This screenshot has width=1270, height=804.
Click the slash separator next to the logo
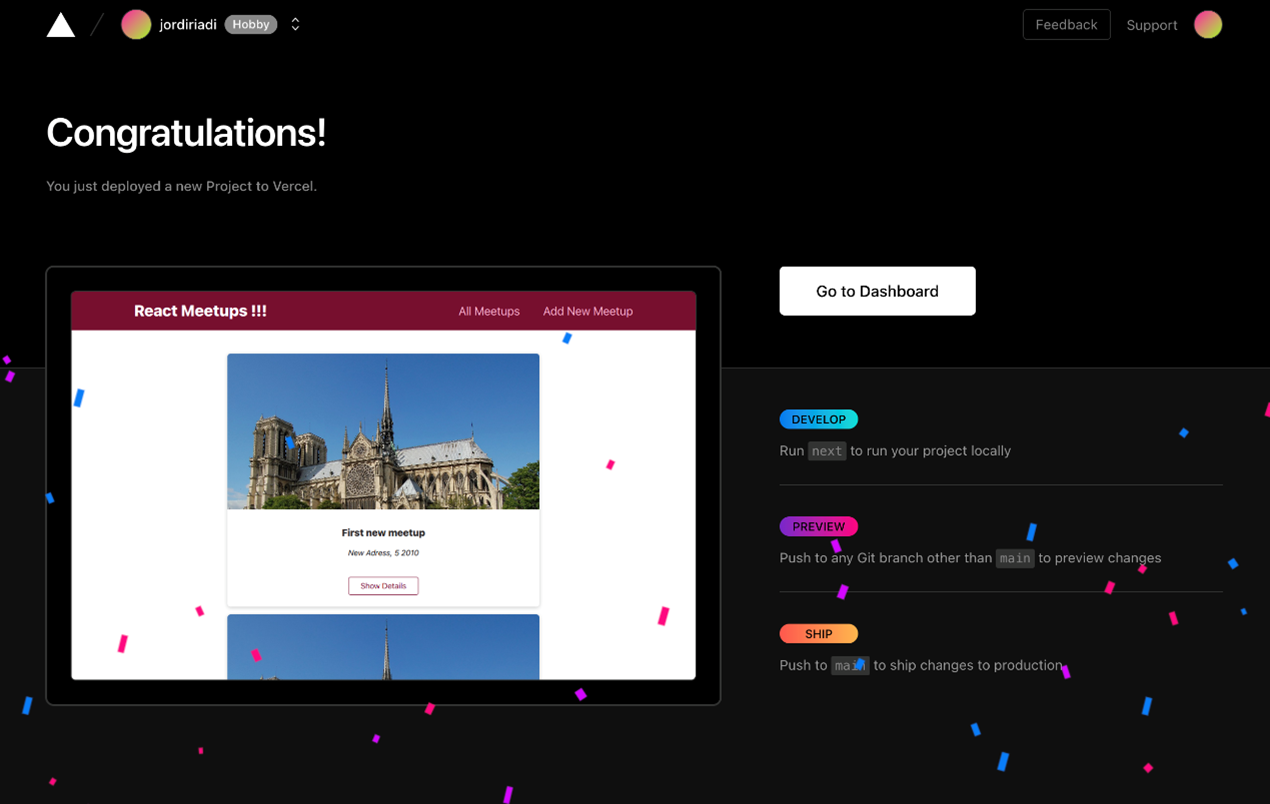(95, 24)
